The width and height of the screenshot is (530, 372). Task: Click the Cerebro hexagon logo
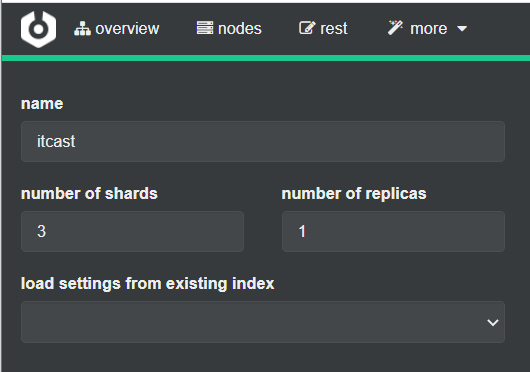pos(38,29)
